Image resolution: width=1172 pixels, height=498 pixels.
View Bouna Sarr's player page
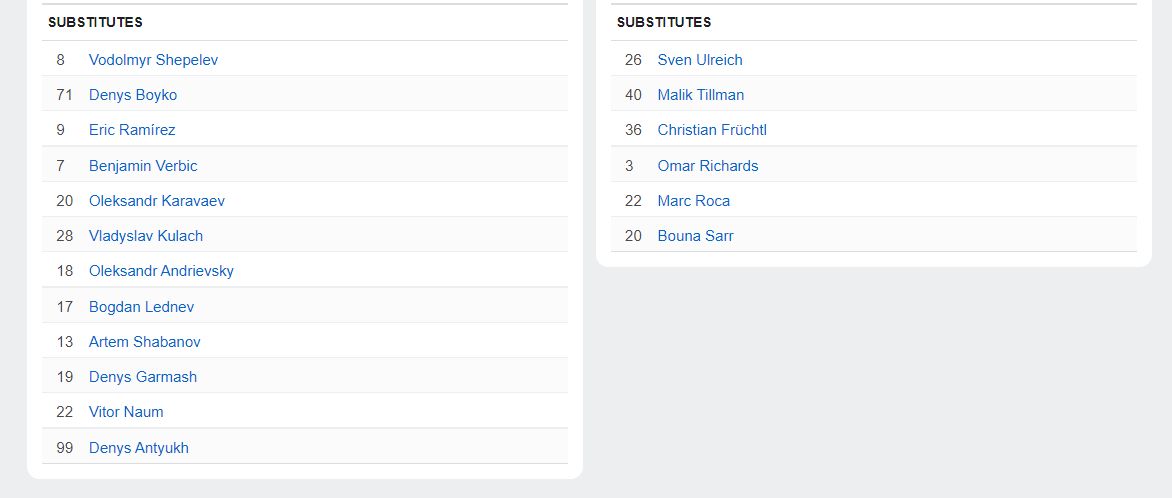tap(696, 236)
